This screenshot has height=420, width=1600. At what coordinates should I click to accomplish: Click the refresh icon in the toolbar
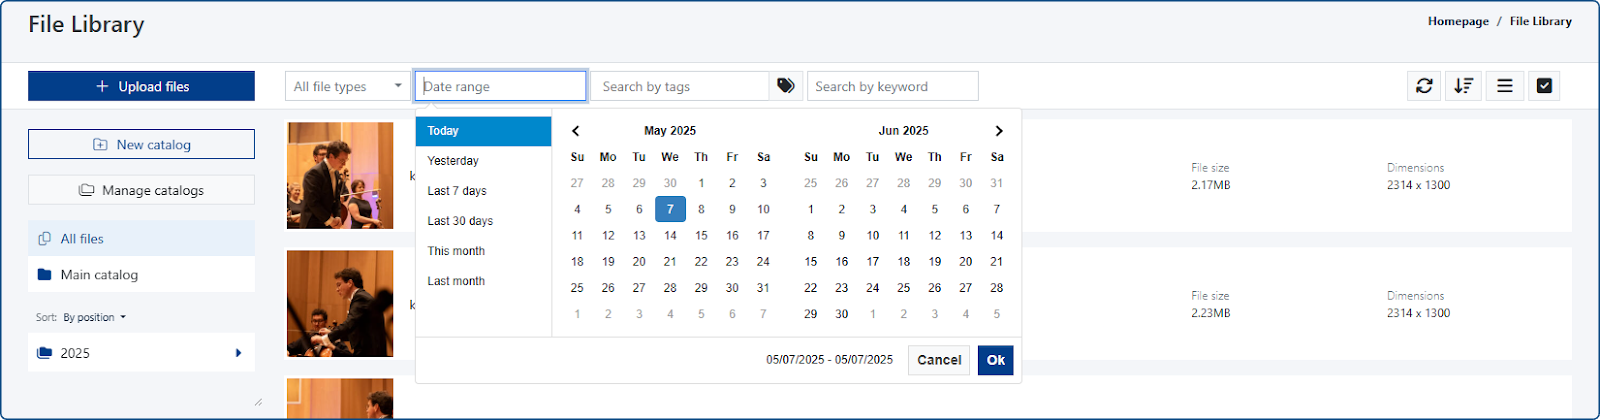1424,86
